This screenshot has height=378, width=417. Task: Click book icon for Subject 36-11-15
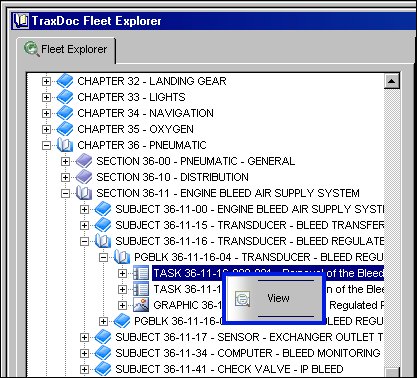[x=103, y=225]
